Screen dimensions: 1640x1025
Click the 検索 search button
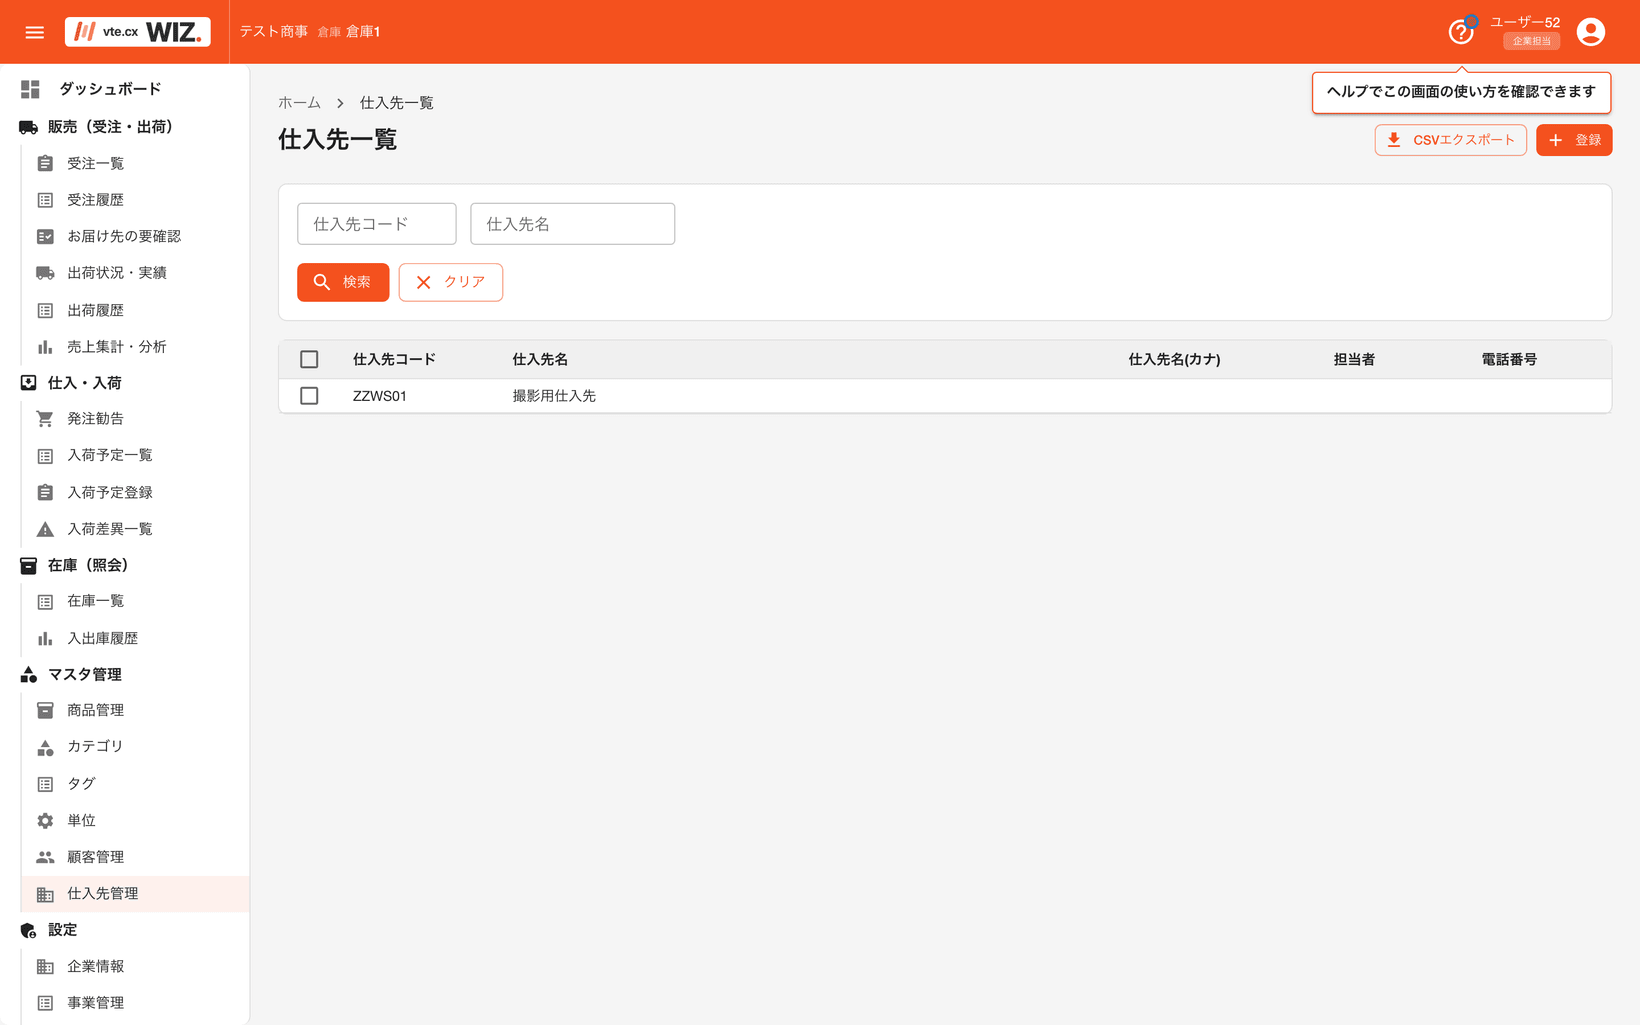pyautogui.click(x=343, y=282)
